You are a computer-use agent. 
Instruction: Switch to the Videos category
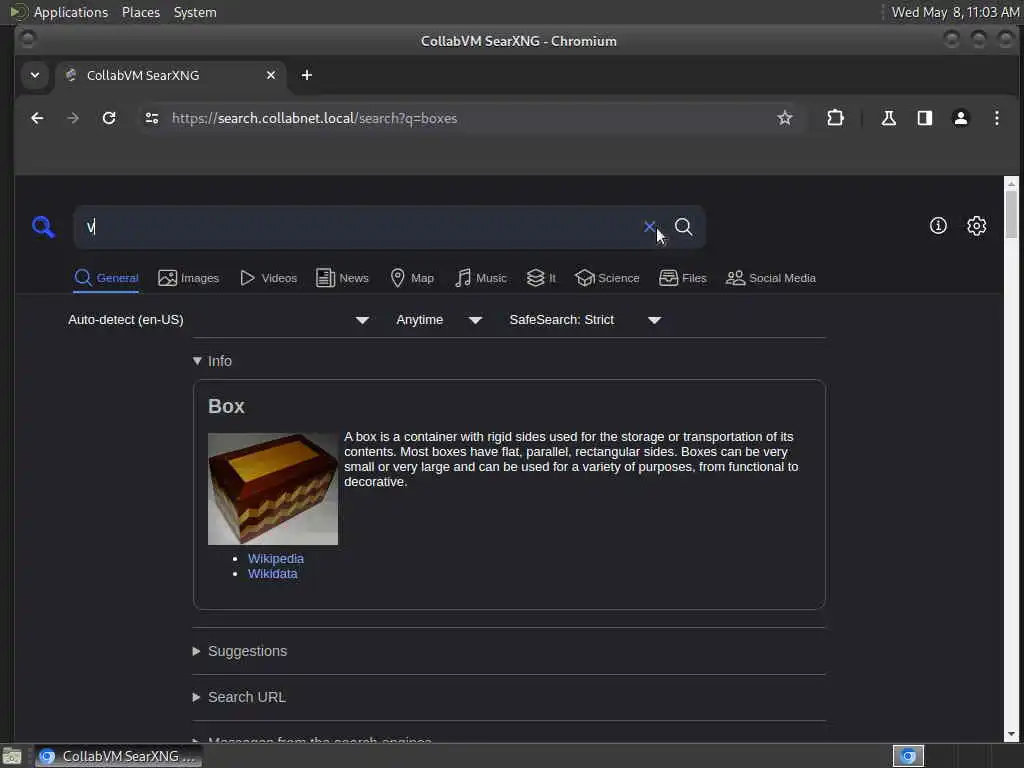pos(268,278)
